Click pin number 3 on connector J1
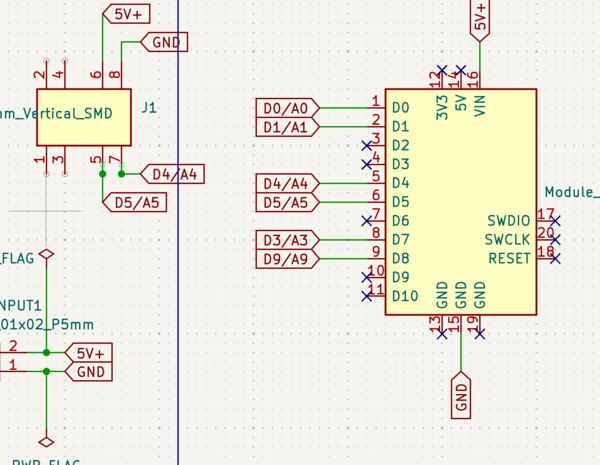The height and width of the screenshot is (465, 600). coord(59,158)
